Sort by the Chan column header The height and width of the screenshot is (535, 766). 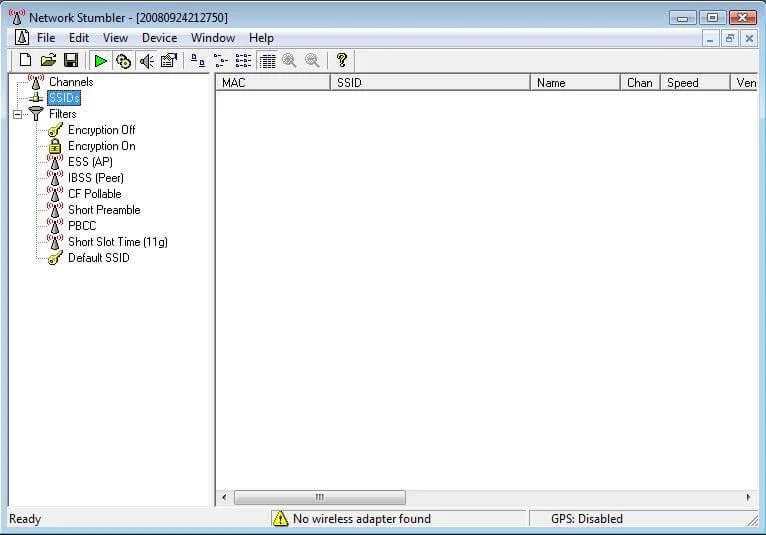(x=640, y=83)
